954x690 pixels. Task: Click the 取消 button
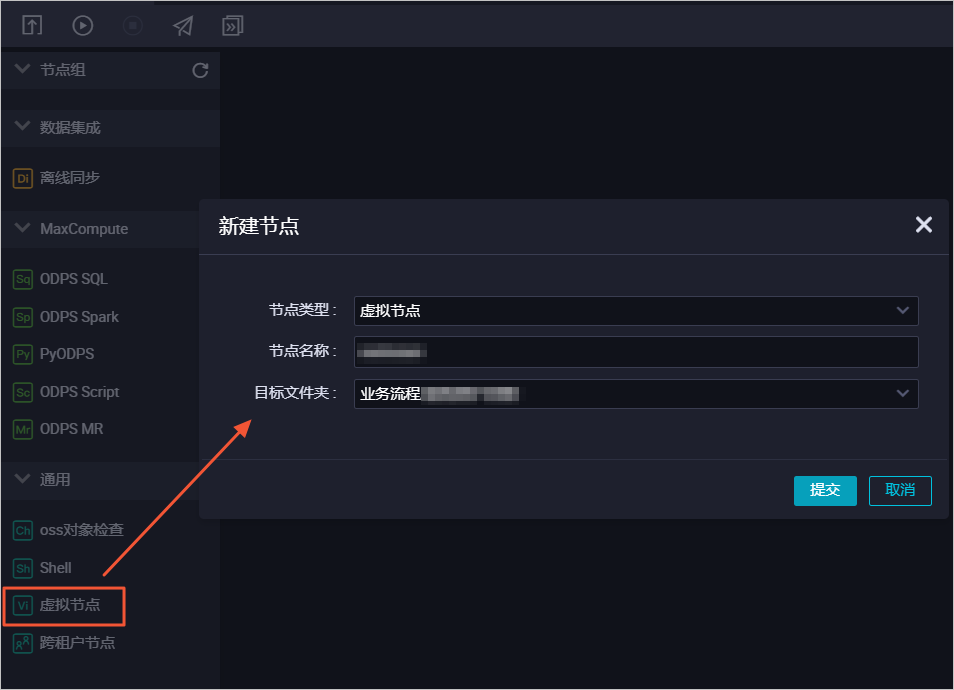900,490
